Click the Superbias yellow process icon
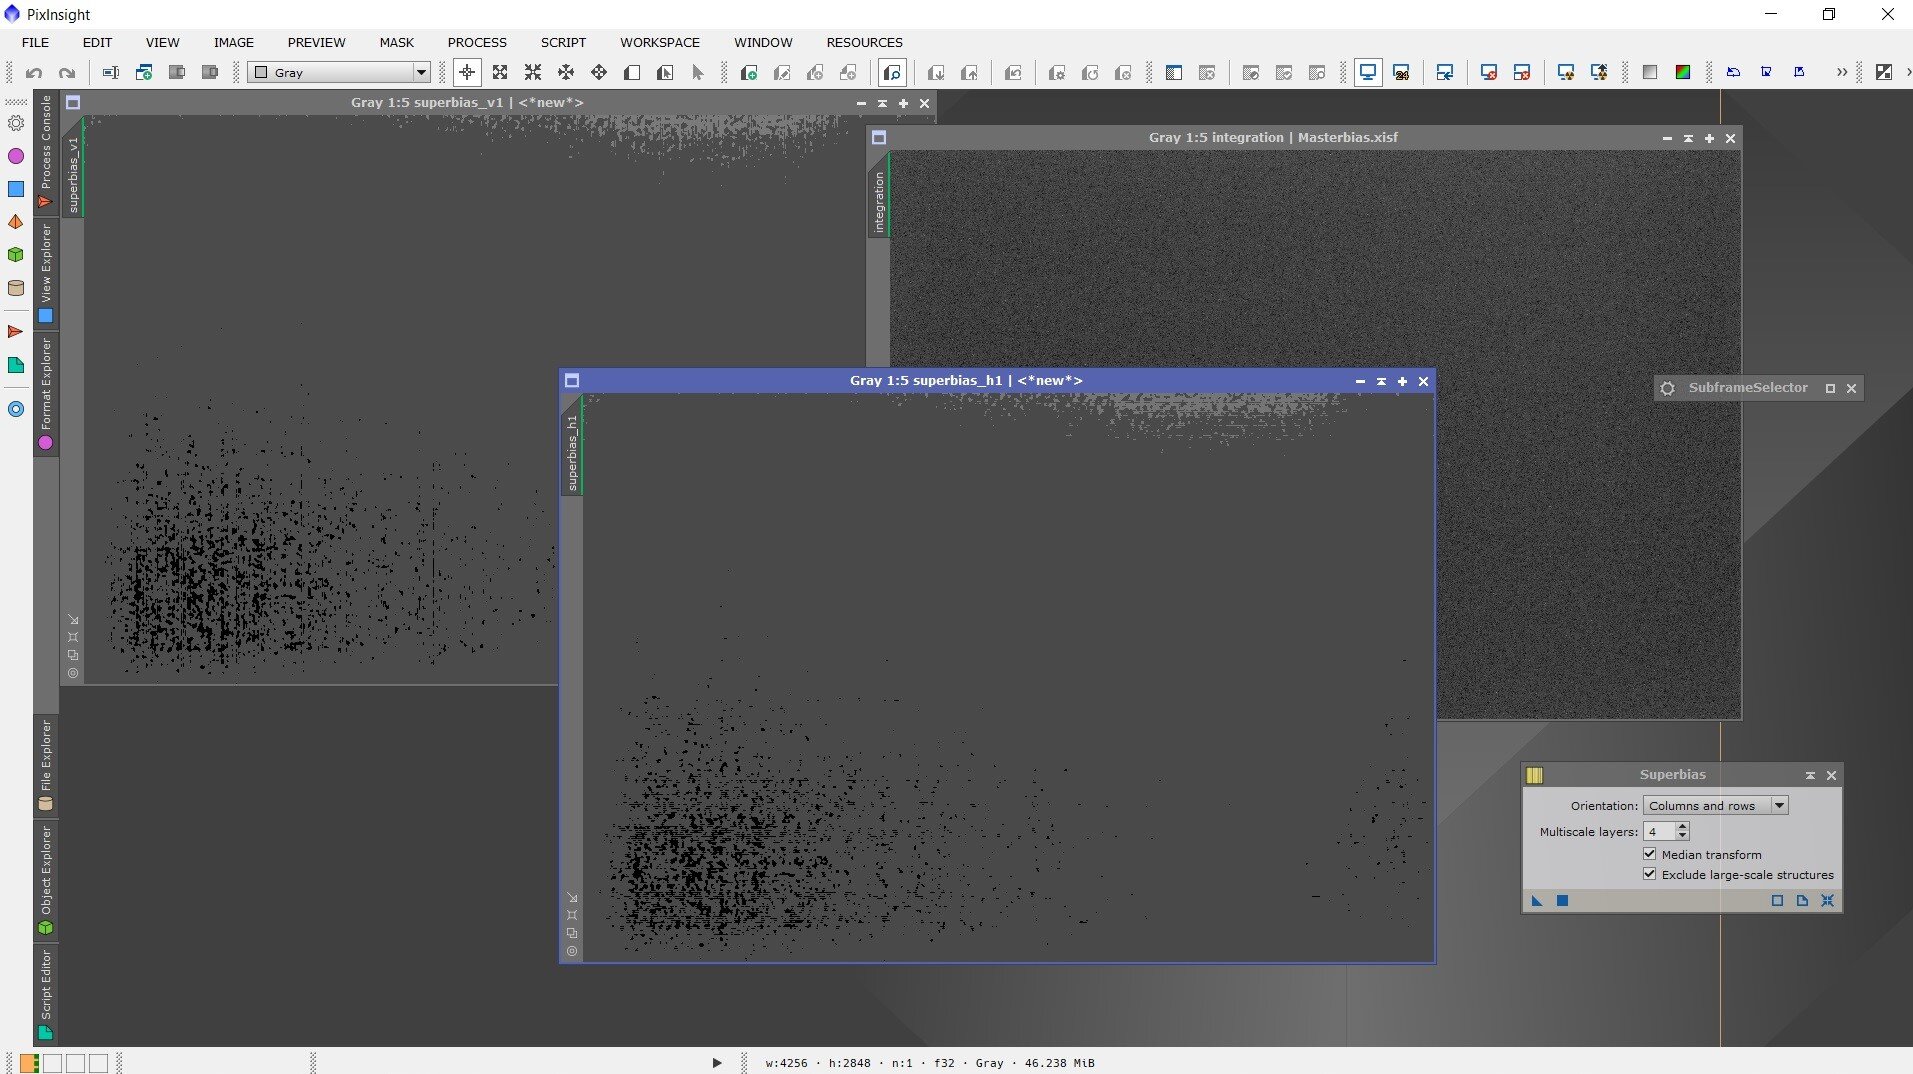Image resolution: width=1913 pixels, height=1074 pixels. tap(1535, 775)
